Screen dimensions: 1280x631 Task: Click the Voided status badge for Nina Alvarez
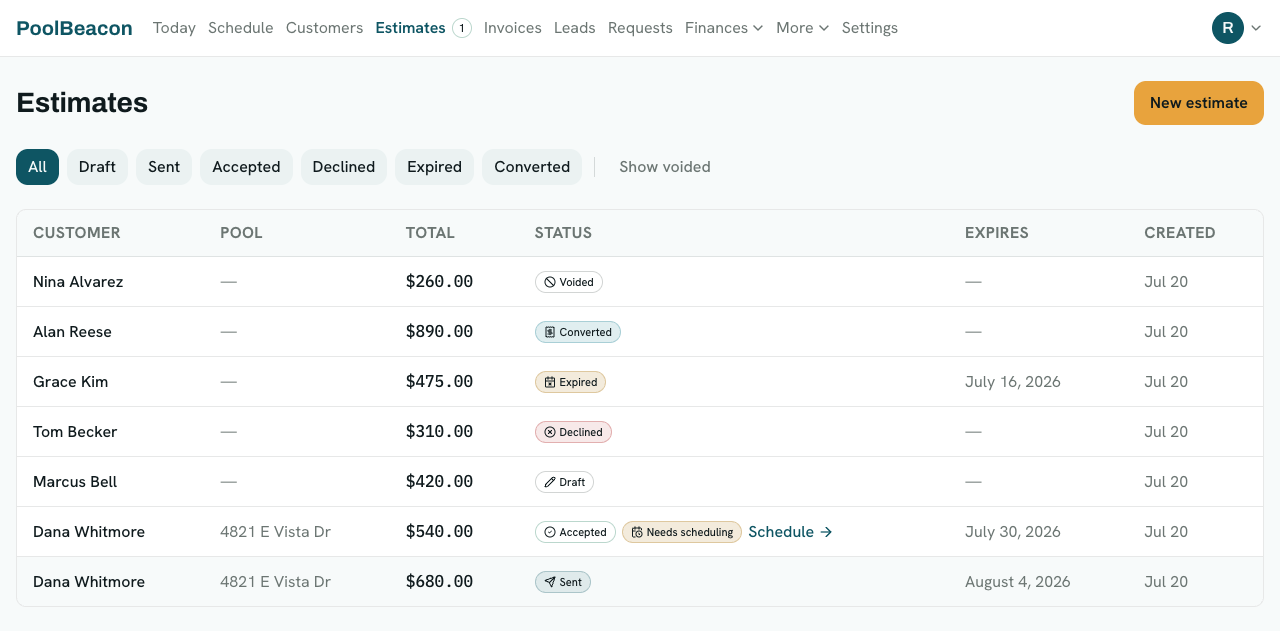pyautogui.click(x=569, y=282)
